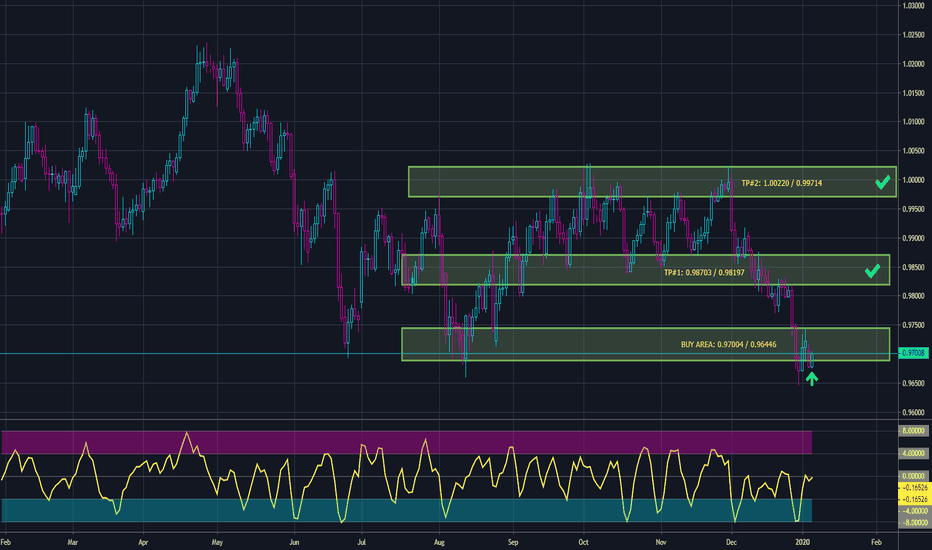Image resolution: width=932 pixels, height=550 pixels.
Task: Click the green up arrow below the buy area
Action: 812,379
